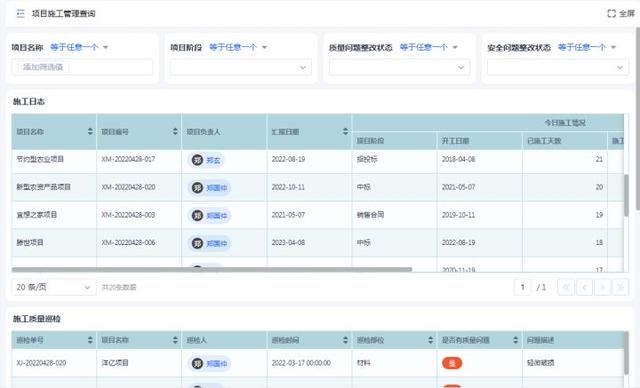640x388 pixels.
Task: Select cell XM-20220428-017
Action: pyautogui.click(x=128, y=159)
